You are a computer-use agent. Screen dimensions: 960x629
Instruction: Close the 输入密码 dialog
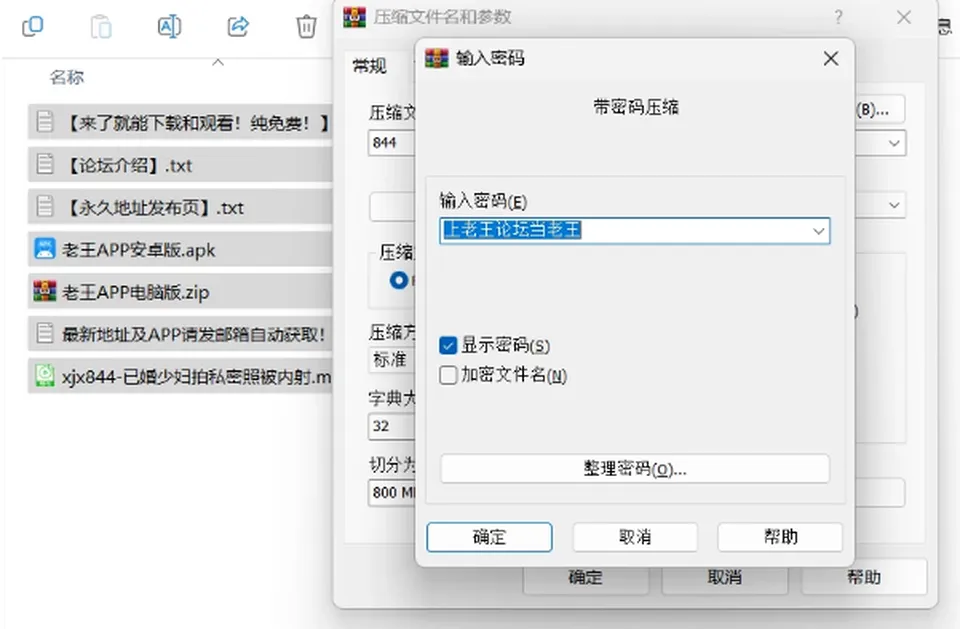tap(831, 59)
